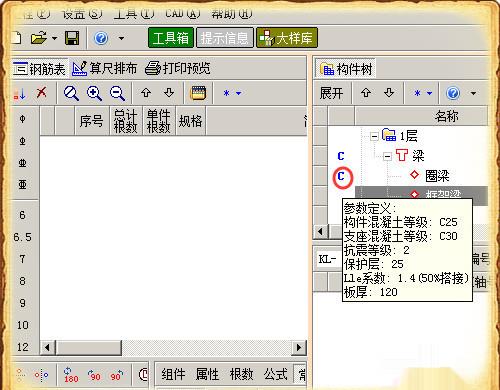Move component up in 构件树 toolbar

[366, 93]
